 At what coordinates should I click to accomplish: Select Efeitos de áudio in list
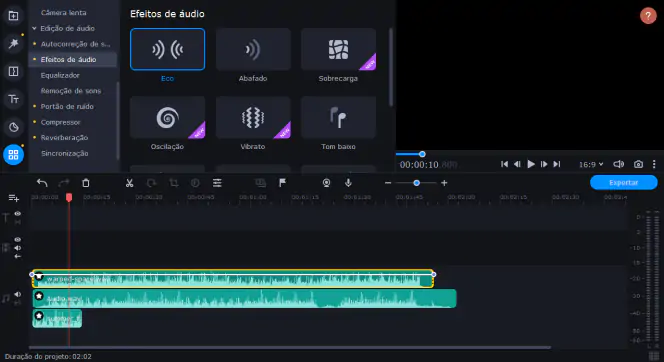(x=68, y=60)
